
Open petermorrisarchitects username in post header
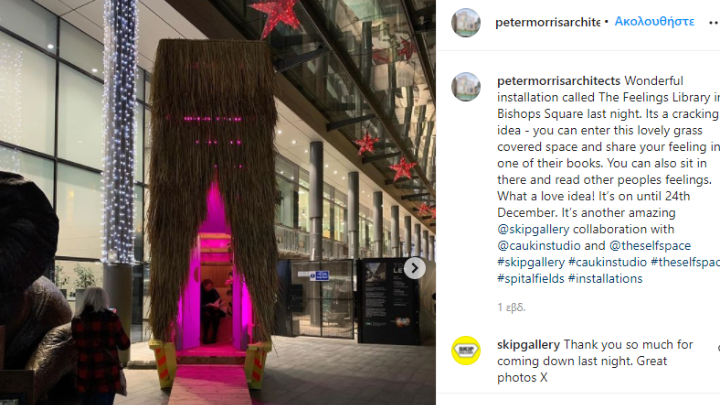click(x=547, y=22)
